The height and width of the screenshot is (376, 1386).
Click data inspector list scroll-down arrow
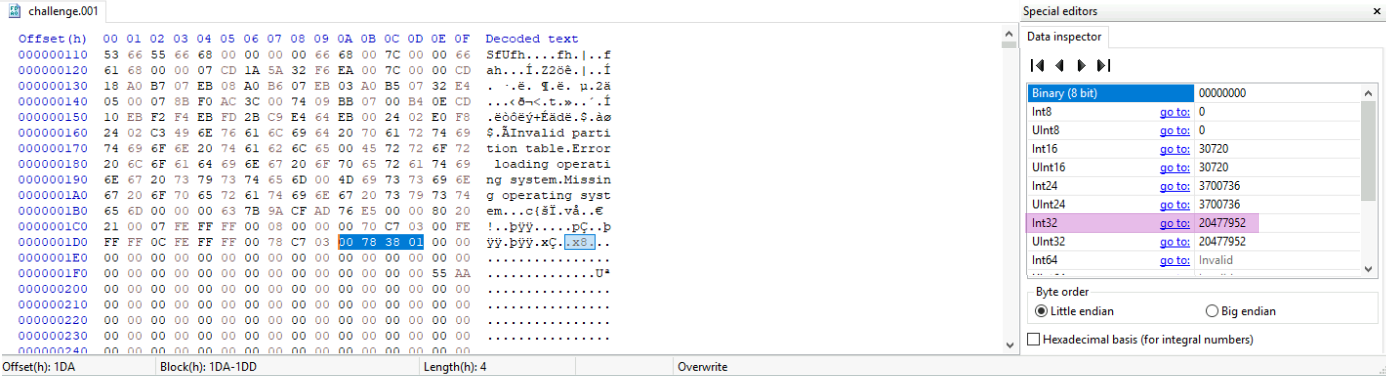coord(1368,268)
